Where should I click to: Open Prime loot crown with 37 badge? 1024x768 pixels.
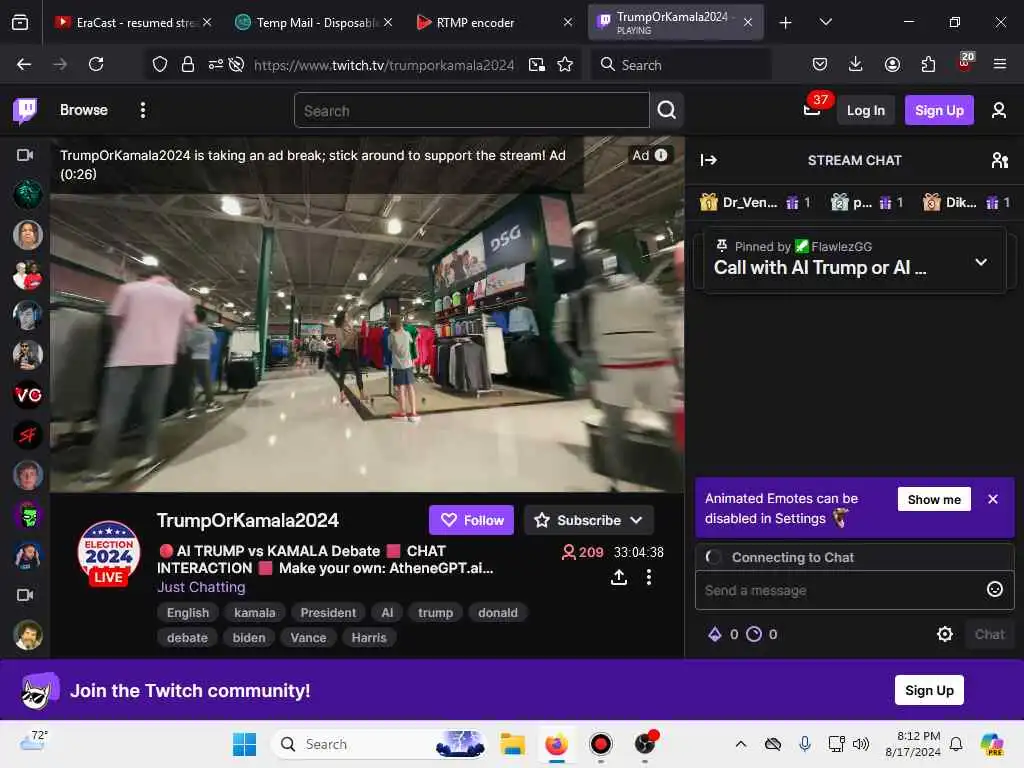[x=812, y=108]
